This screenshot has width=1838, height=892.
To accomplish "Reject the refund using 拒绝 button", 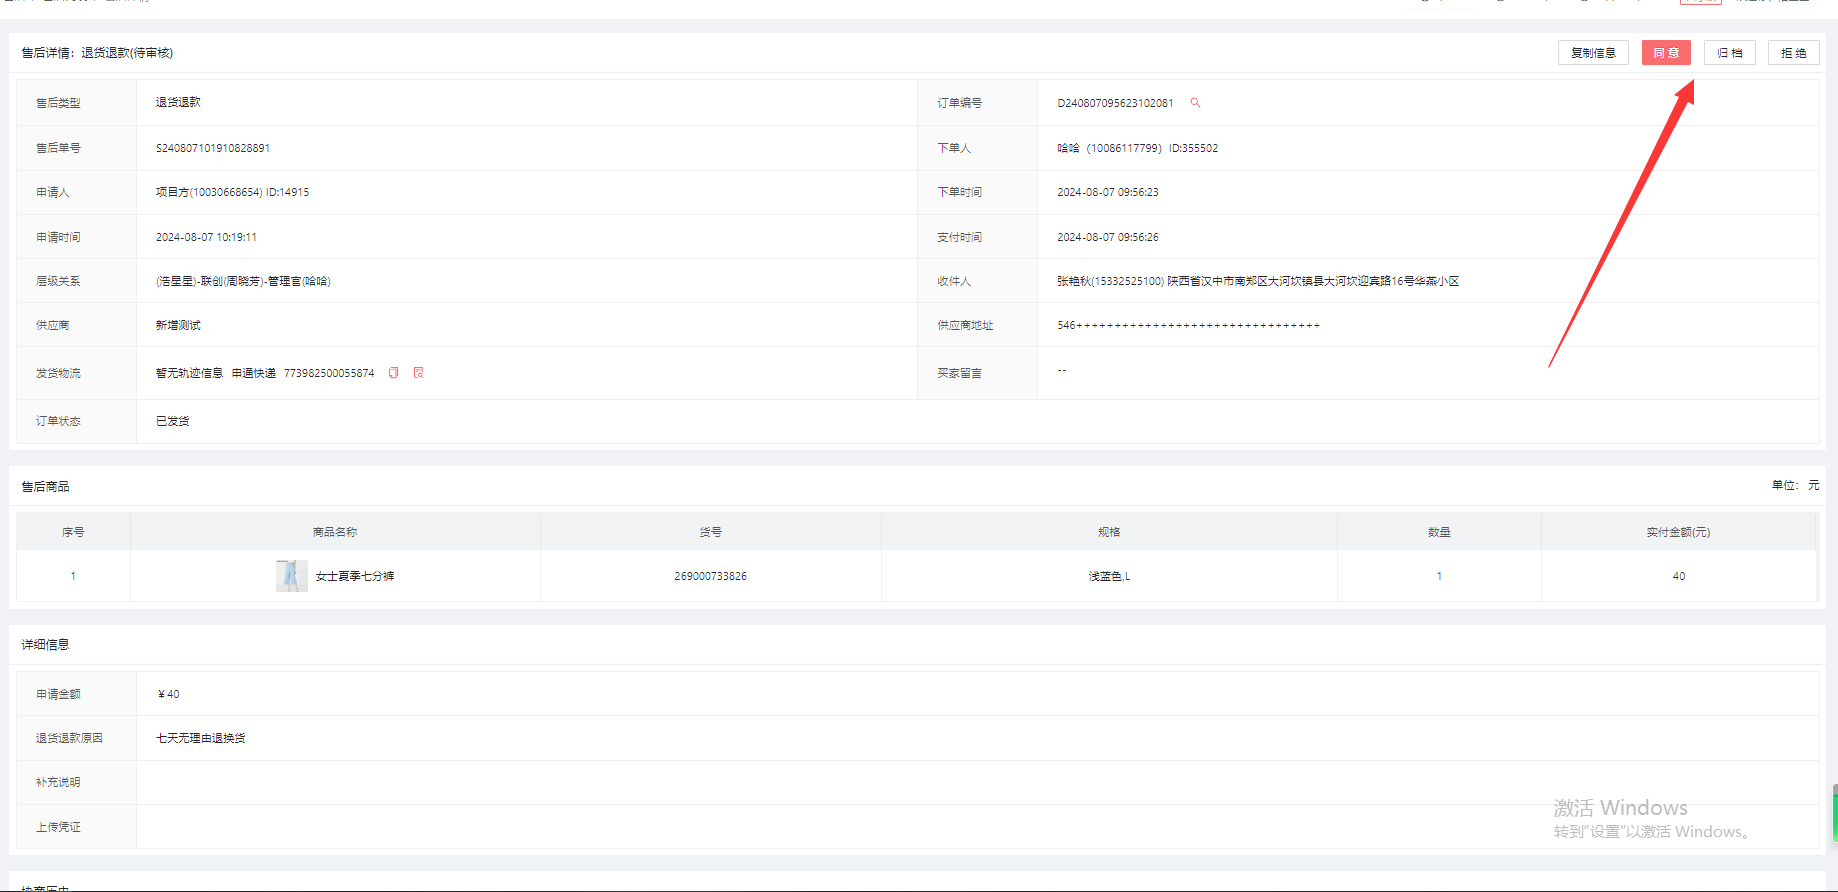I will click(x=1793, y=53).
